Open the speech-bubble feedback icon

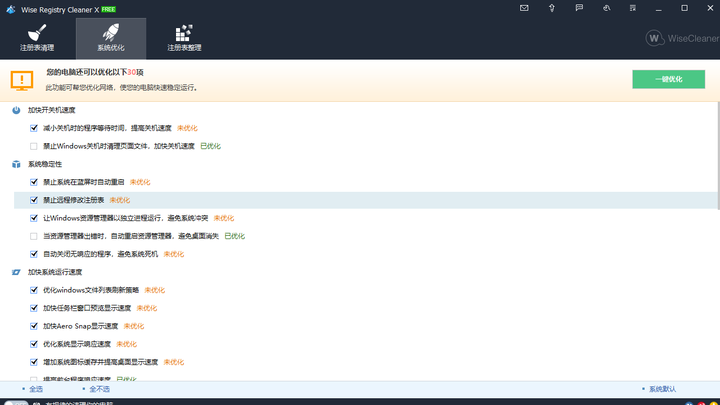579,8
